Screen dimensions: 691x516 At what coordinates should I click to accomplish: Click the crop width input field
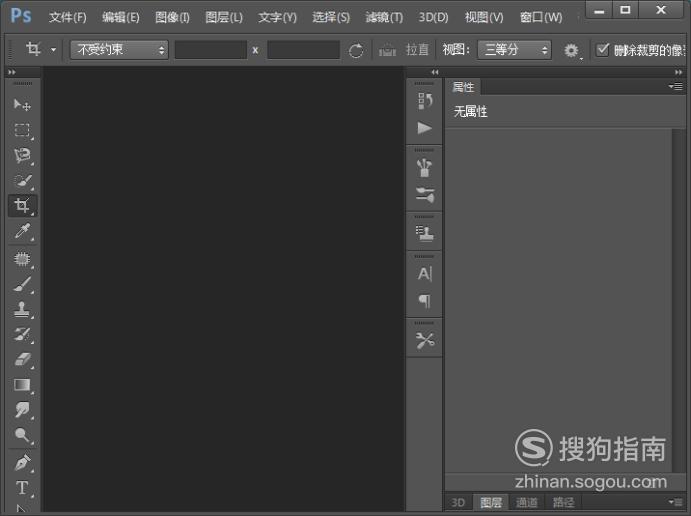211,50
